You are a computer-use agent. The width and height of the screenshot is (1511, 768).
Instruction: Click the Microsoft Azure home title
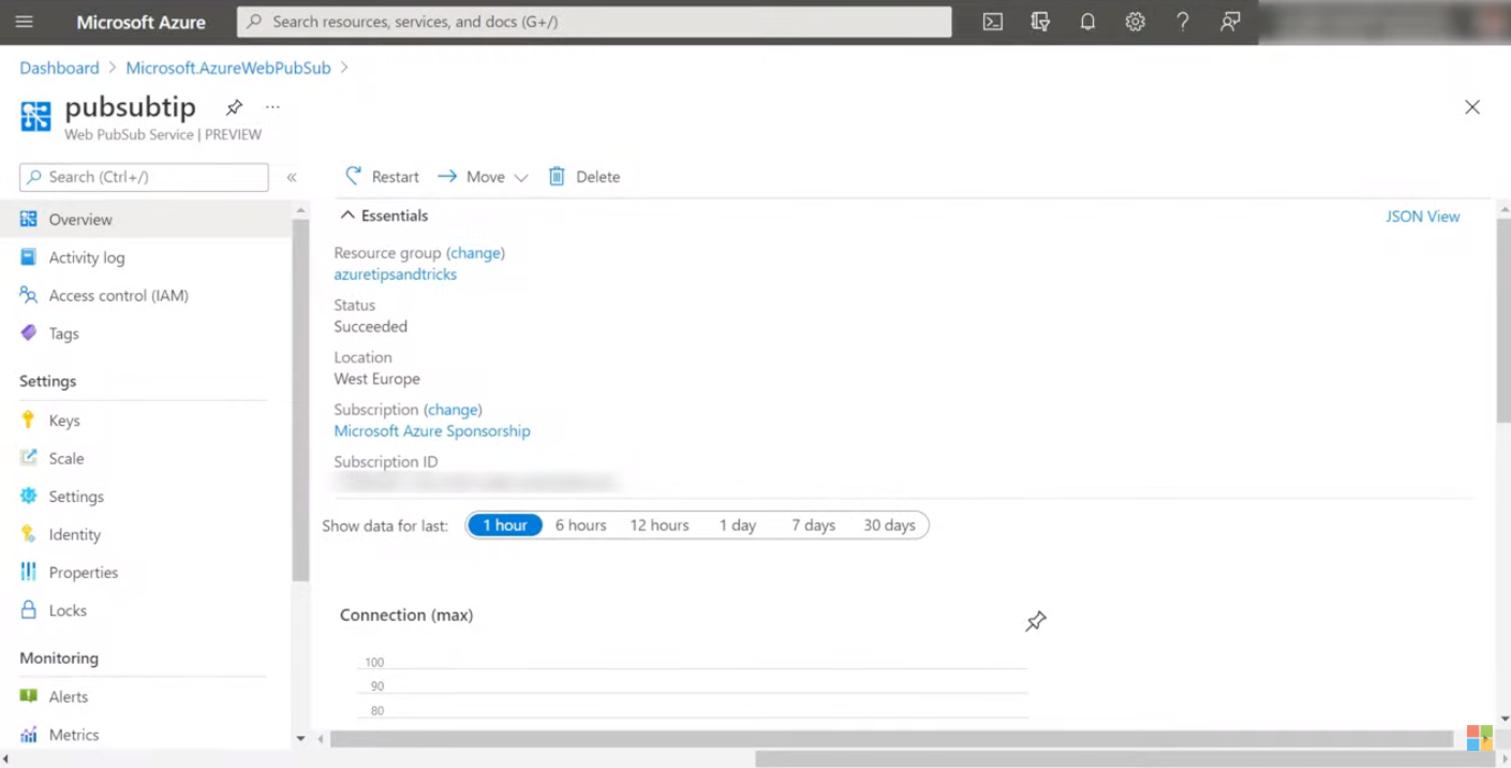[x=141, y=21]
